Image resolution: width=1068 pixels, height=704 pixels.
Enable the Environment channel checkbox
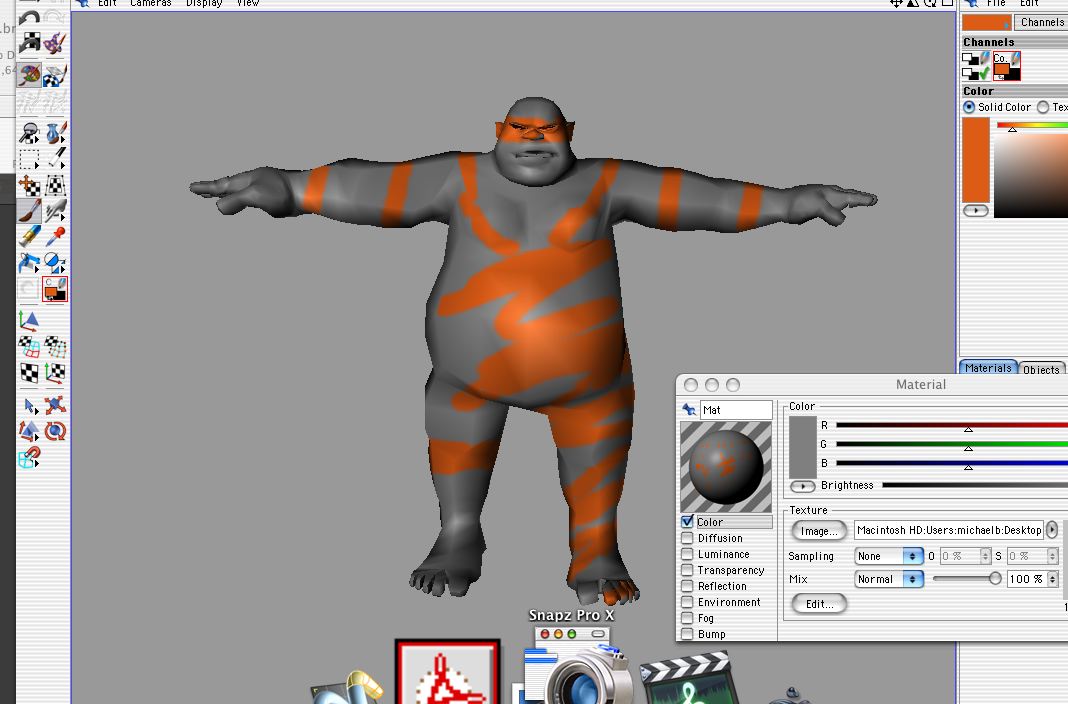tap(687, 602)
